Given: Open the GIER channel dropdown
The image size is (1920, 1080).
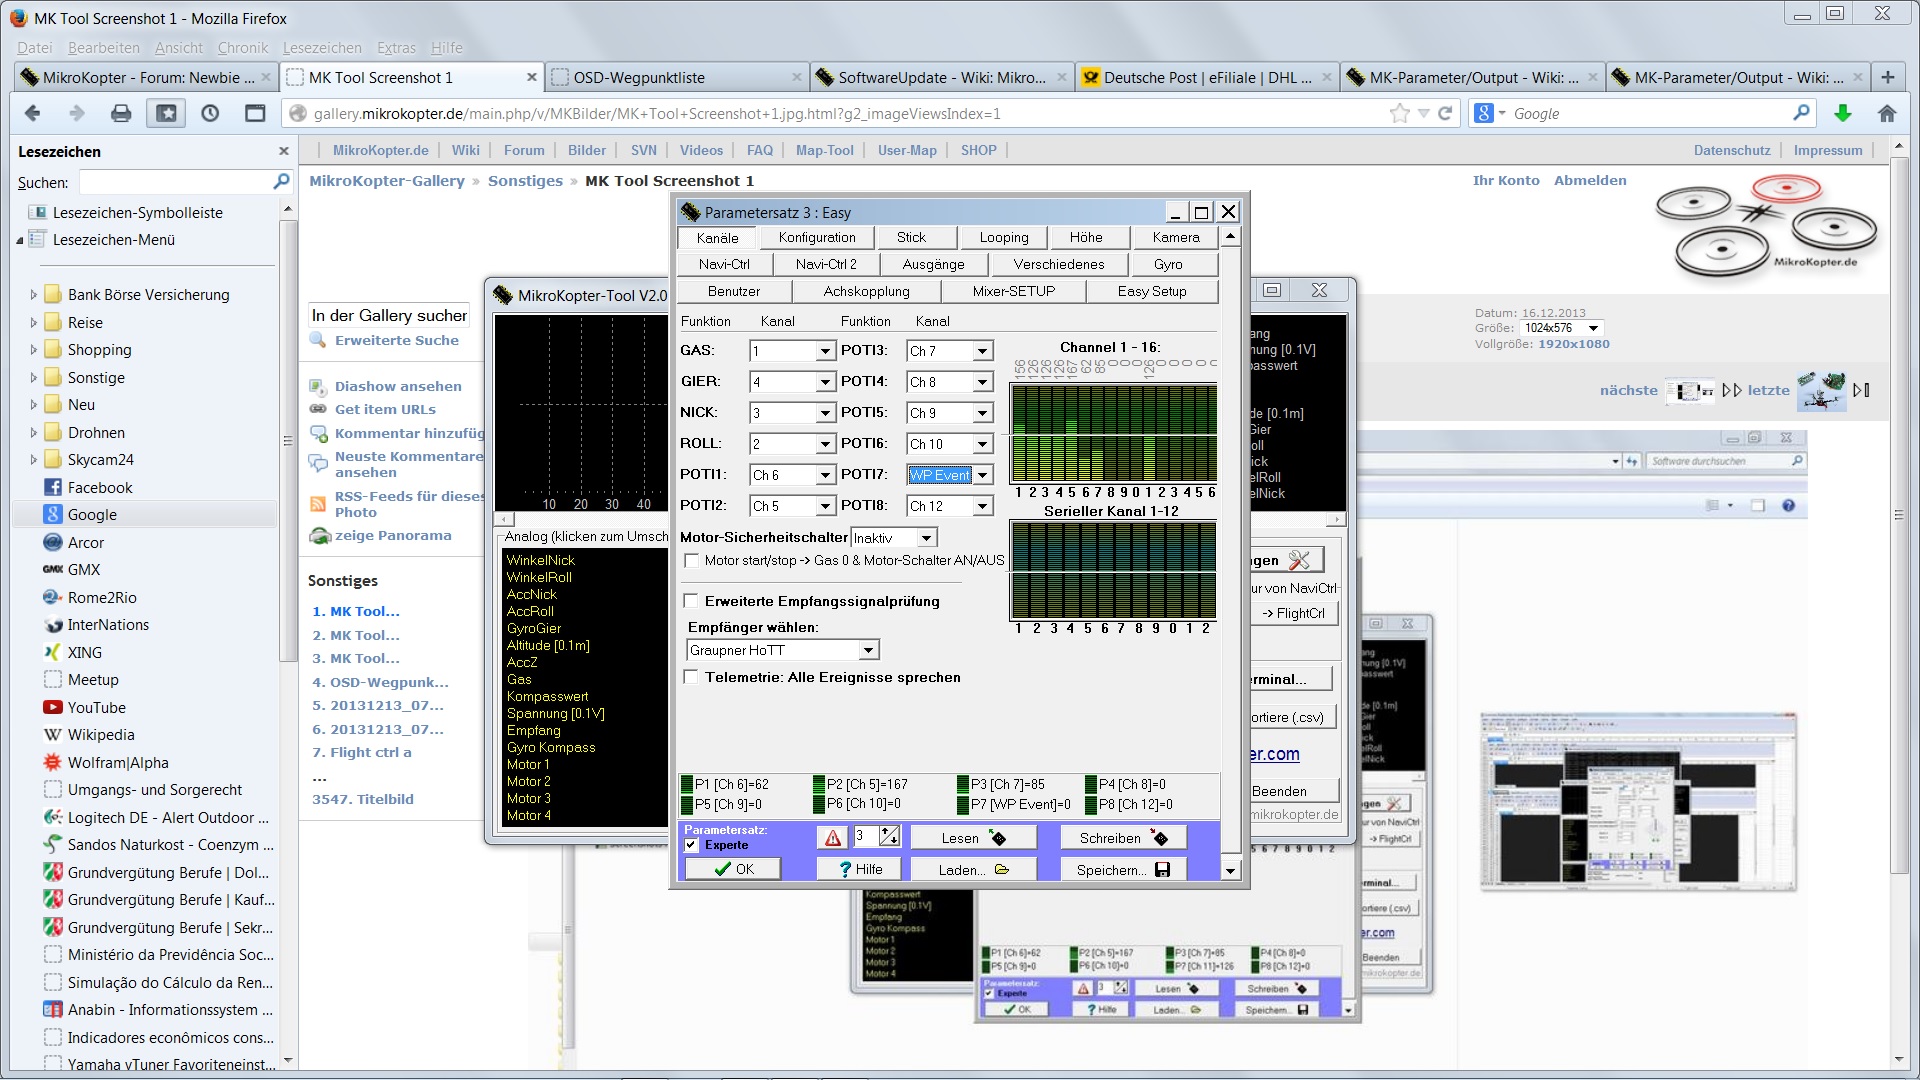Looking at the screenshot, I should pyautogui.click(x=825, y=382).
